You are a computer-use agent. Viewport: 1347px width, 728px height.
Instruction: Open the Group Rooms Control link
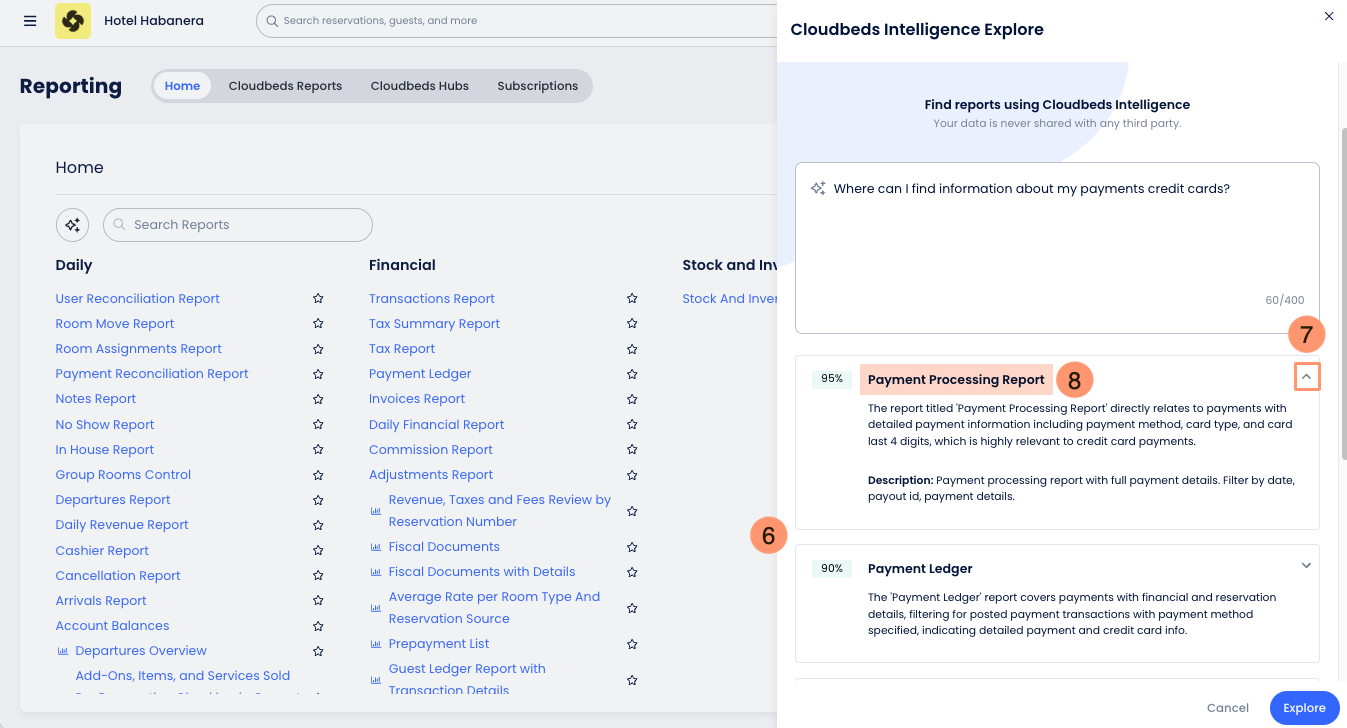coord(123,475)
